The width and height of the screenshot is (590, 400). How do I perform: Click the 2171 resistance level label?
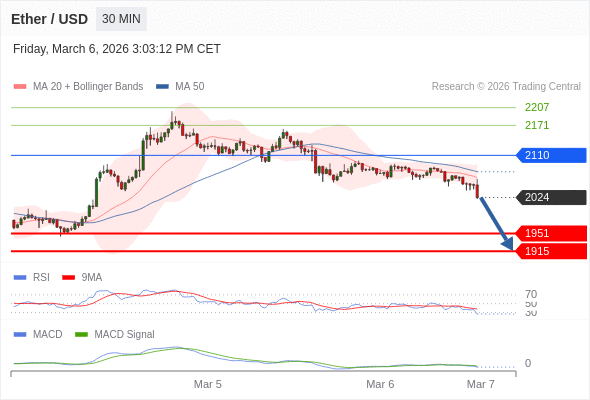[x=537, y=125]
